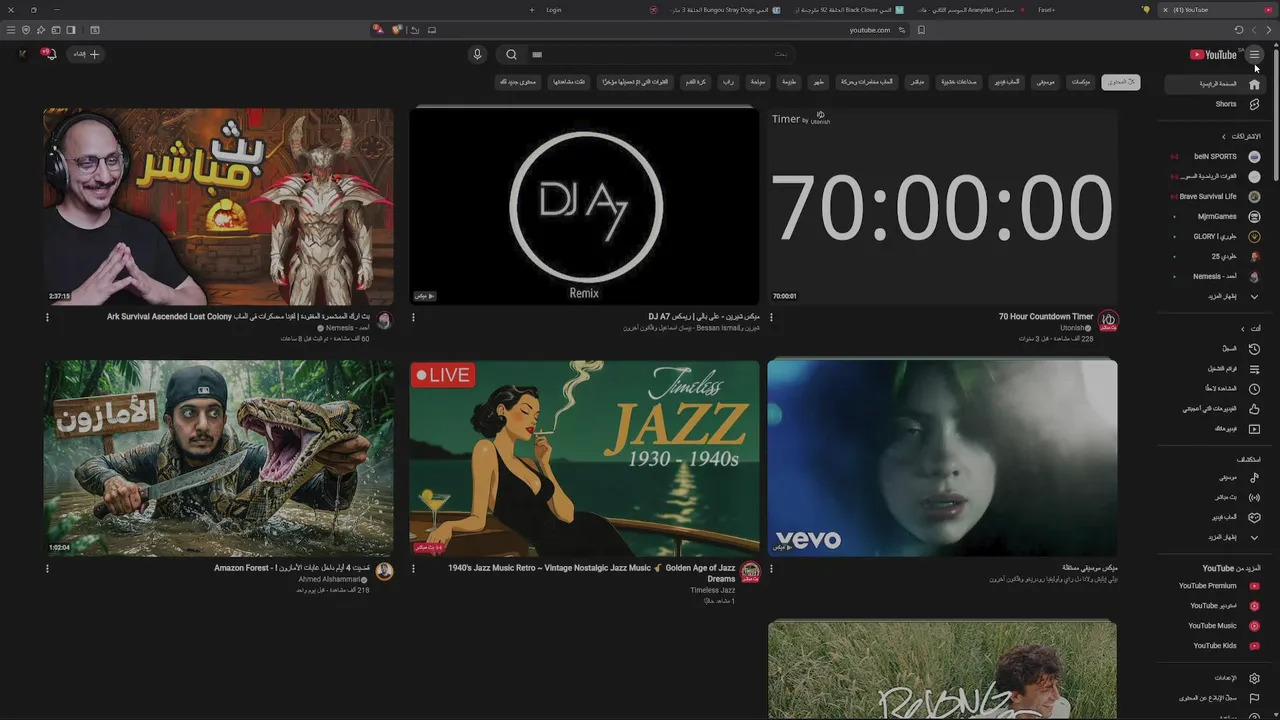Open the Home sidebar icon
Image resolution: width=1280 pixels, height=720 pixels.
[1254, 84]
